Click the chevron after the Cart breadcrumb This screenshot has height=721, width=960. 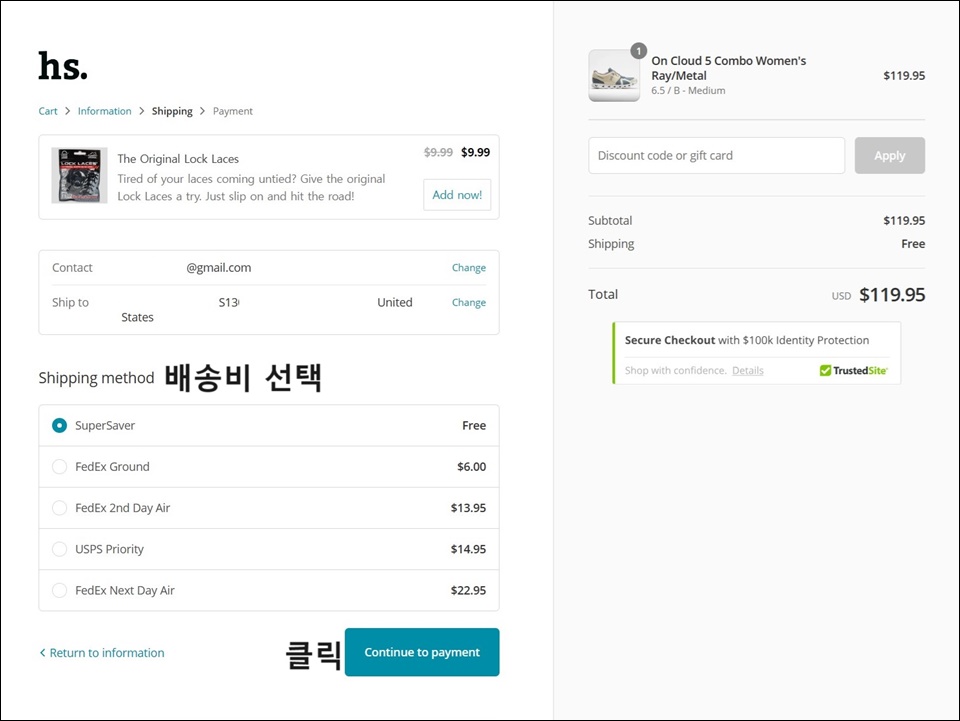click(67, 111)
